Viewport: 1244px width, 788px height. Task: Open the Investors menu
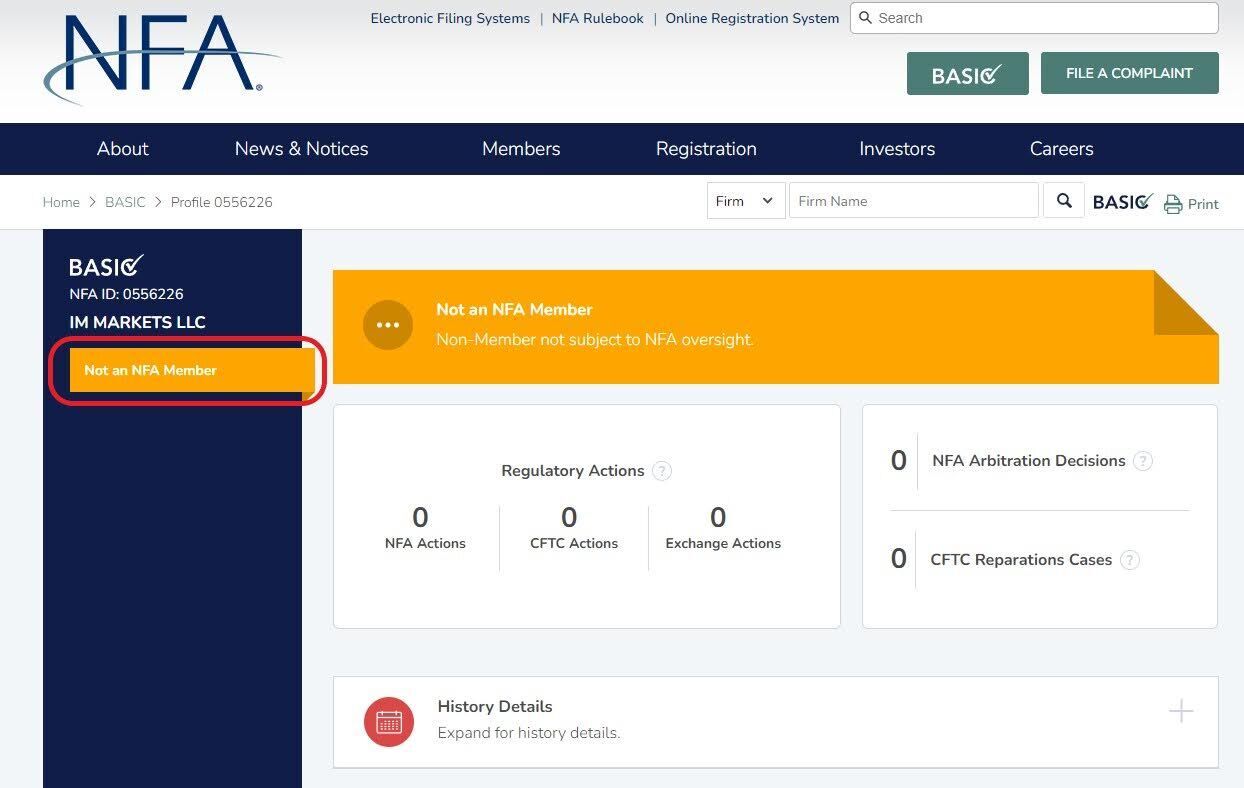897,149
